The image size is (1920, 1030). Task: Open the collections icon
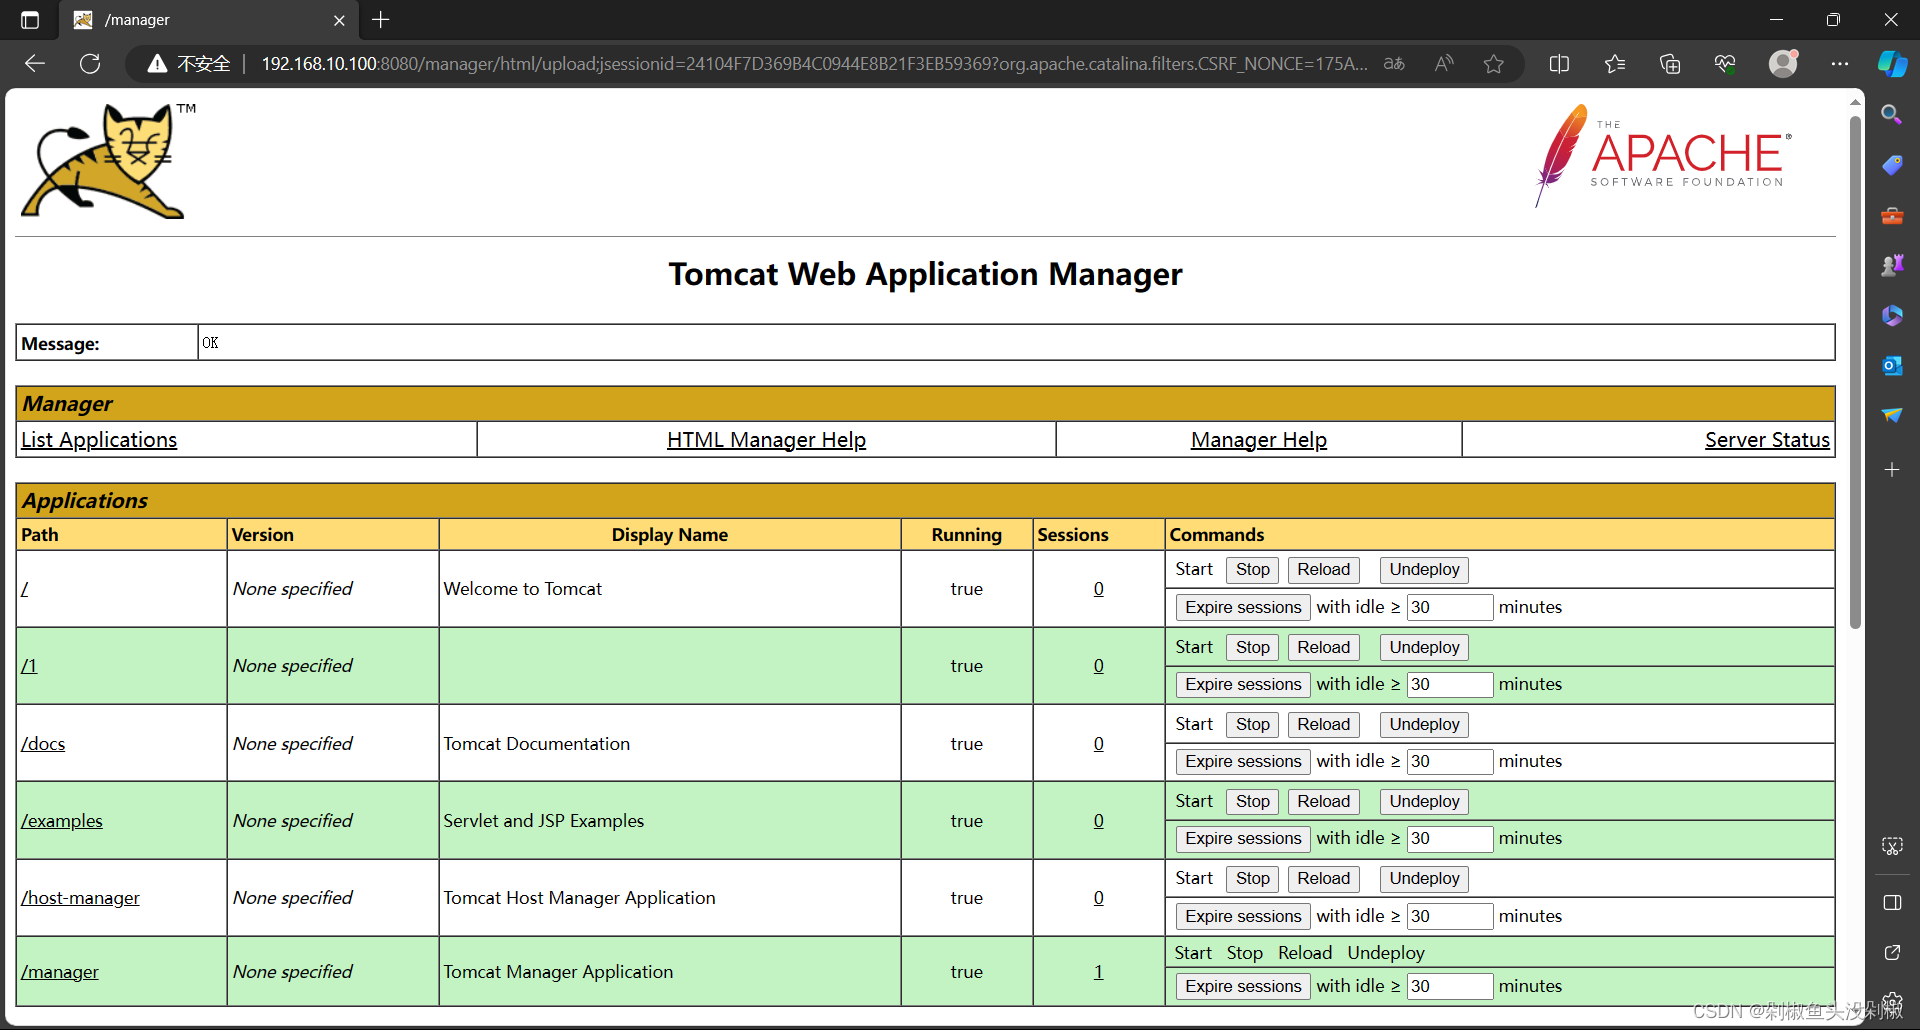1670,64
